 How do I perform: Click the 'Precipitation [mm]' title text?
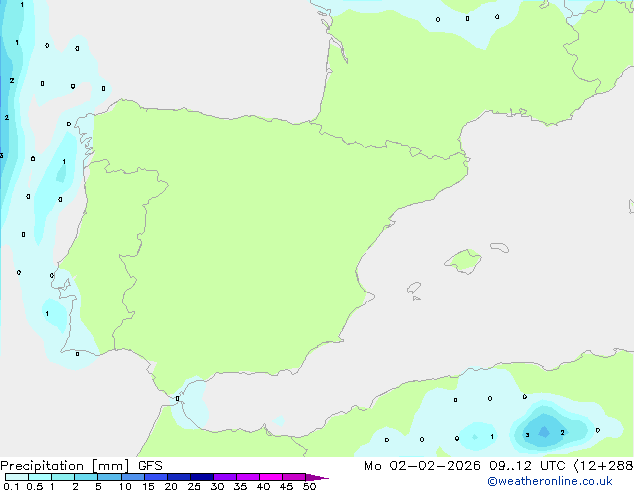(65, 466)
